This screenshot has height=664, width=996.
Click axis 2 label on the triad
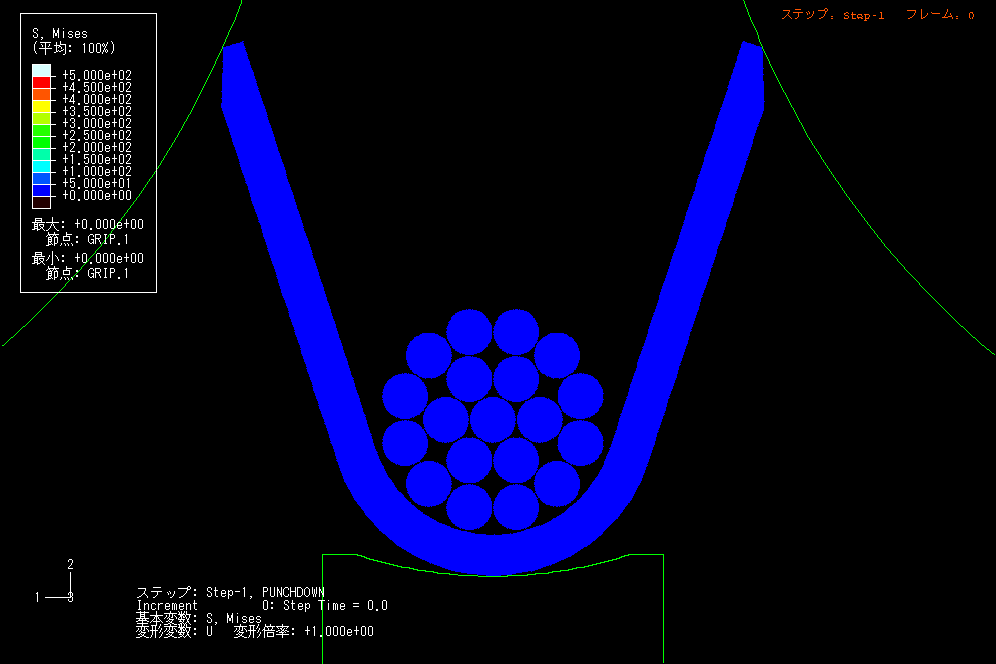[70, 565]
